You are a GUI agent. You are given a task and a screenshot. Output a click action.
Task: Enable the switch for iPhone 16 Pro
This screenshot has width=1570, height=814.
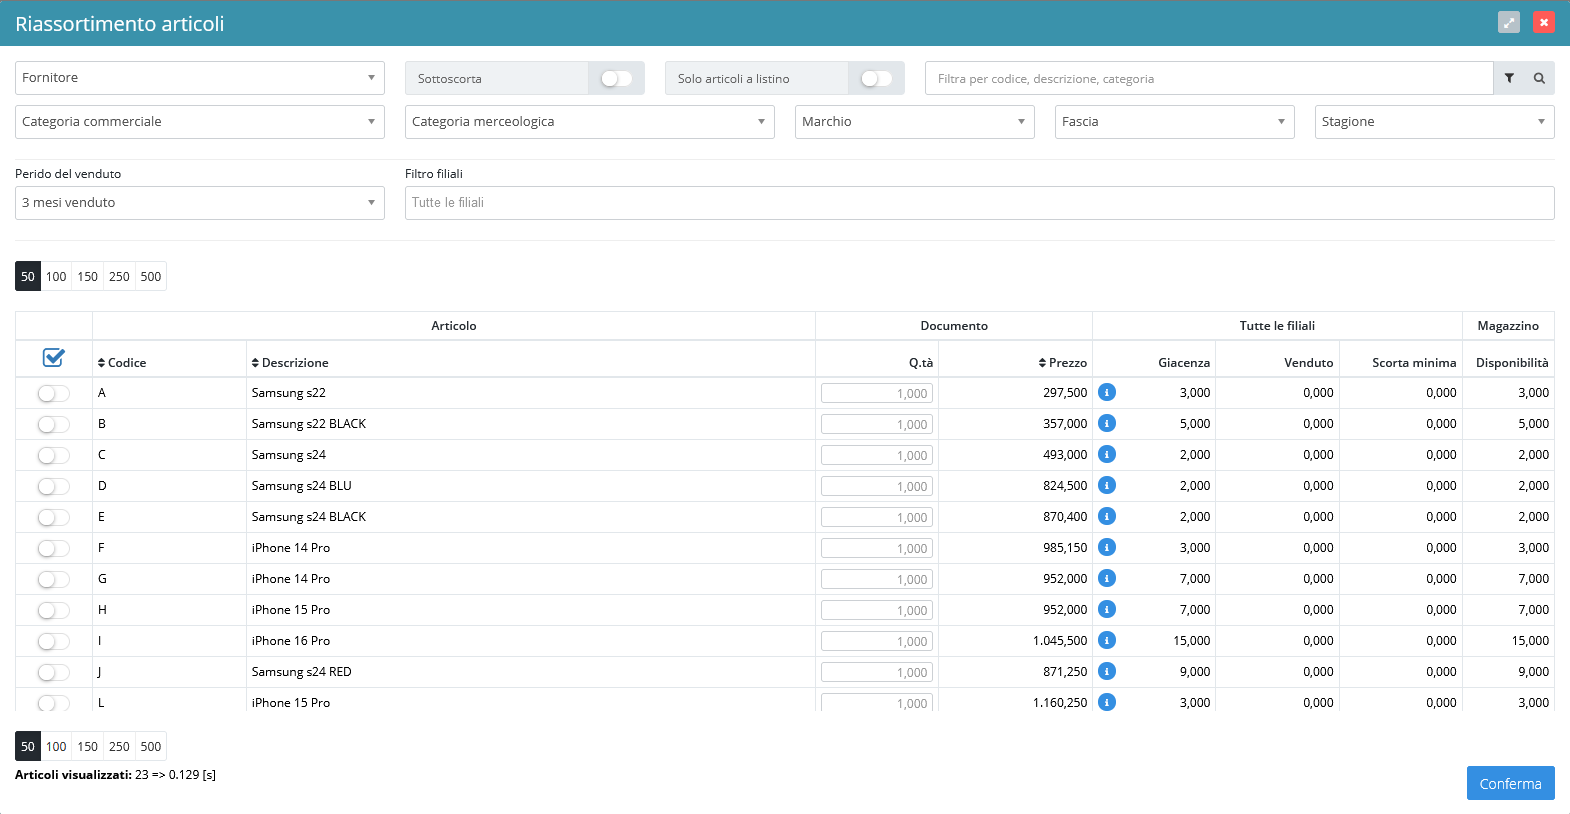54,641
